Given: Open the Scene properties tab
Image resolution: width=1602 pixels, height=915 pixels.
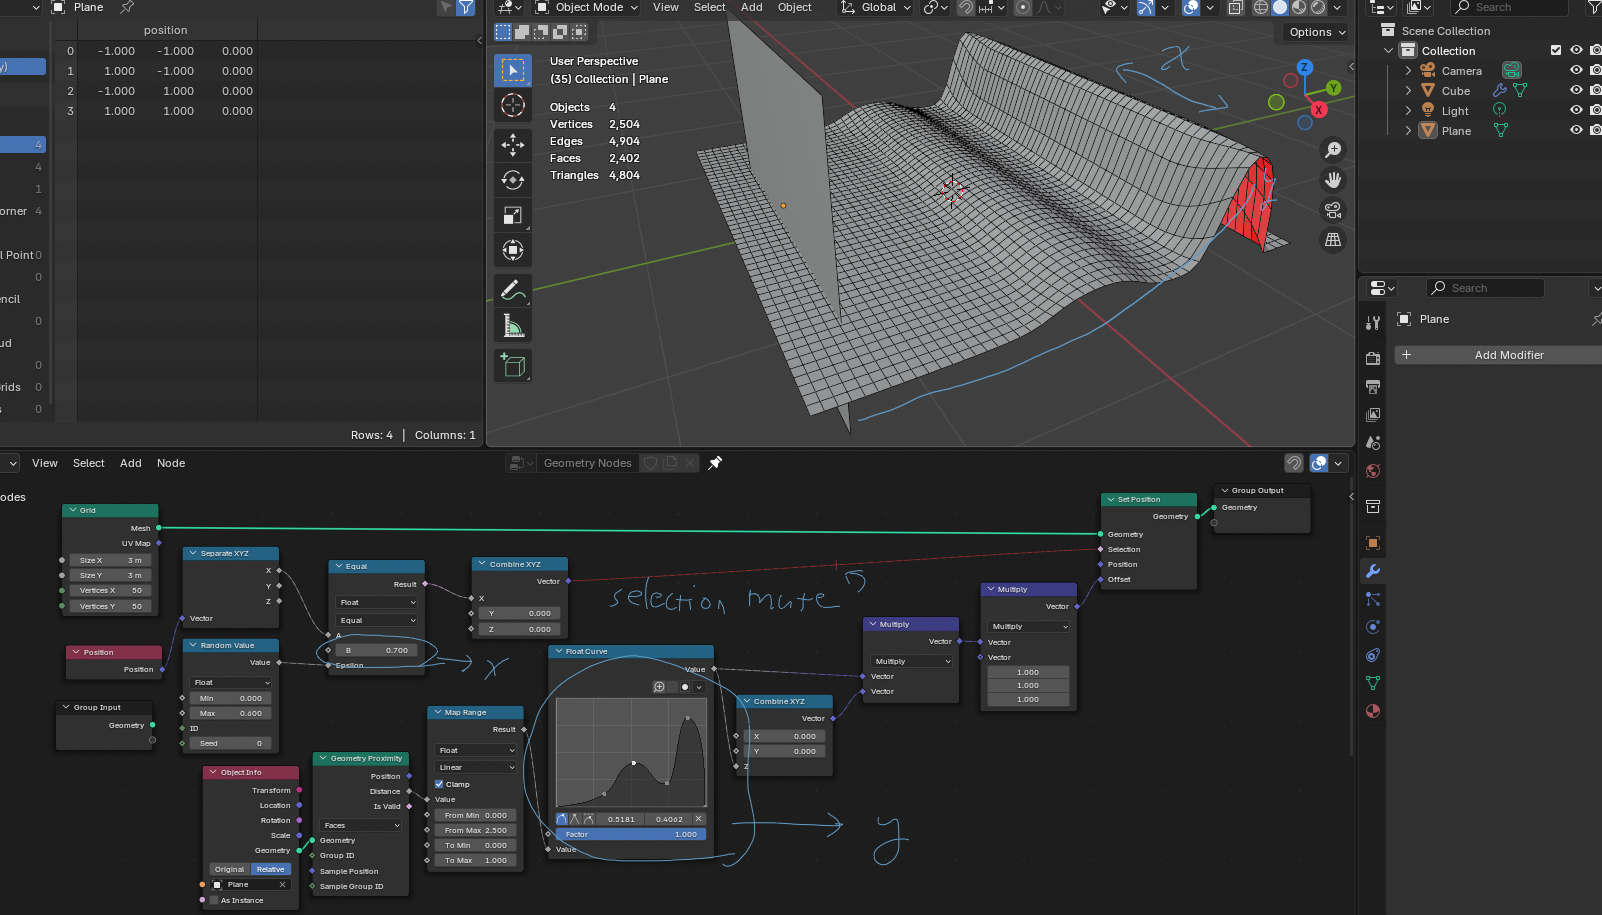Looking at the screenshot, I should (1373, 442).
